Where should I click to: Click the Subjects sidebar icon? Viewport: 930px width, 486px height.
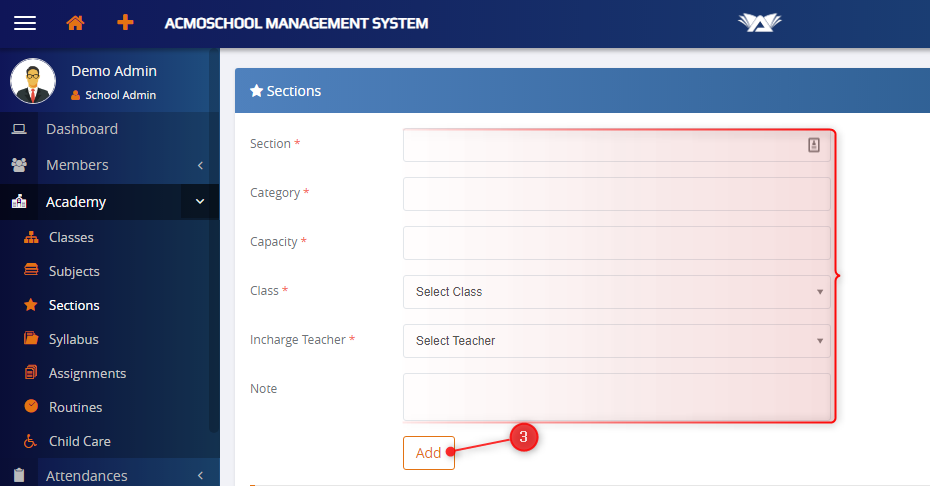tap(31, 271)
